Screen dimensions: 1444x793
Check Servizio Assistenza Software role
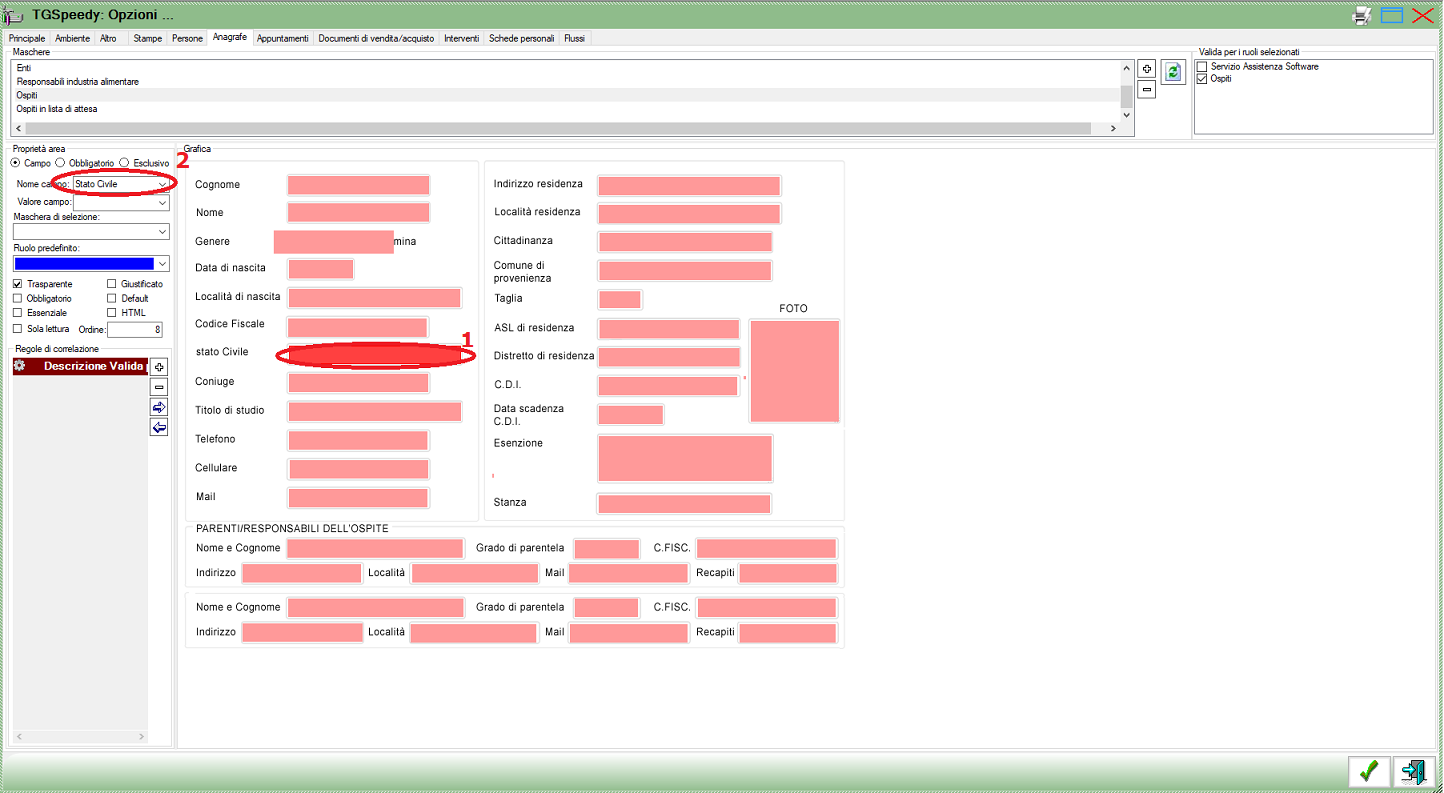pos(1202,66)
